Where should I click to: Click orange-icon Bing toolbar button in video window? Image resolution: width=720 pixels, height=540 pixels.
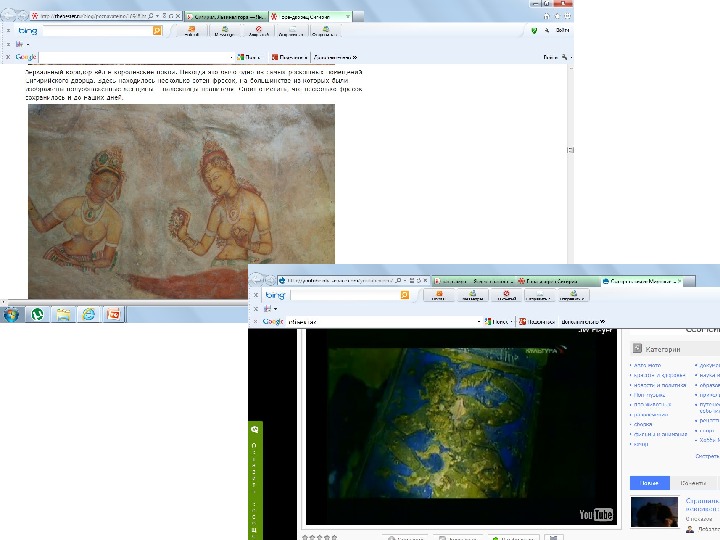[x=439, y=295]
